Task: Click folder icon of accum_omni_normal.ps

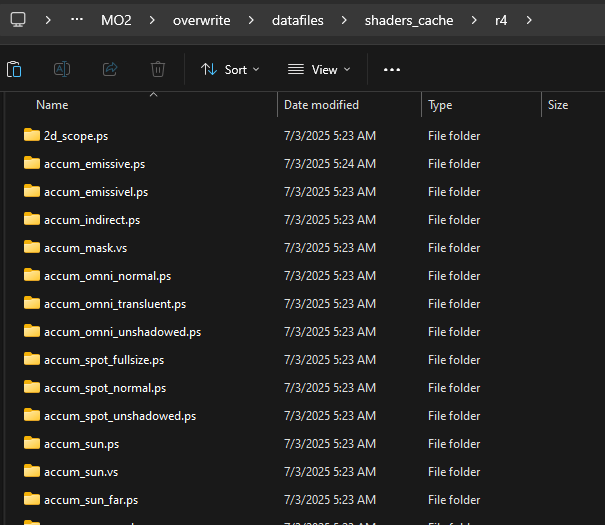Action: [32, 275]
